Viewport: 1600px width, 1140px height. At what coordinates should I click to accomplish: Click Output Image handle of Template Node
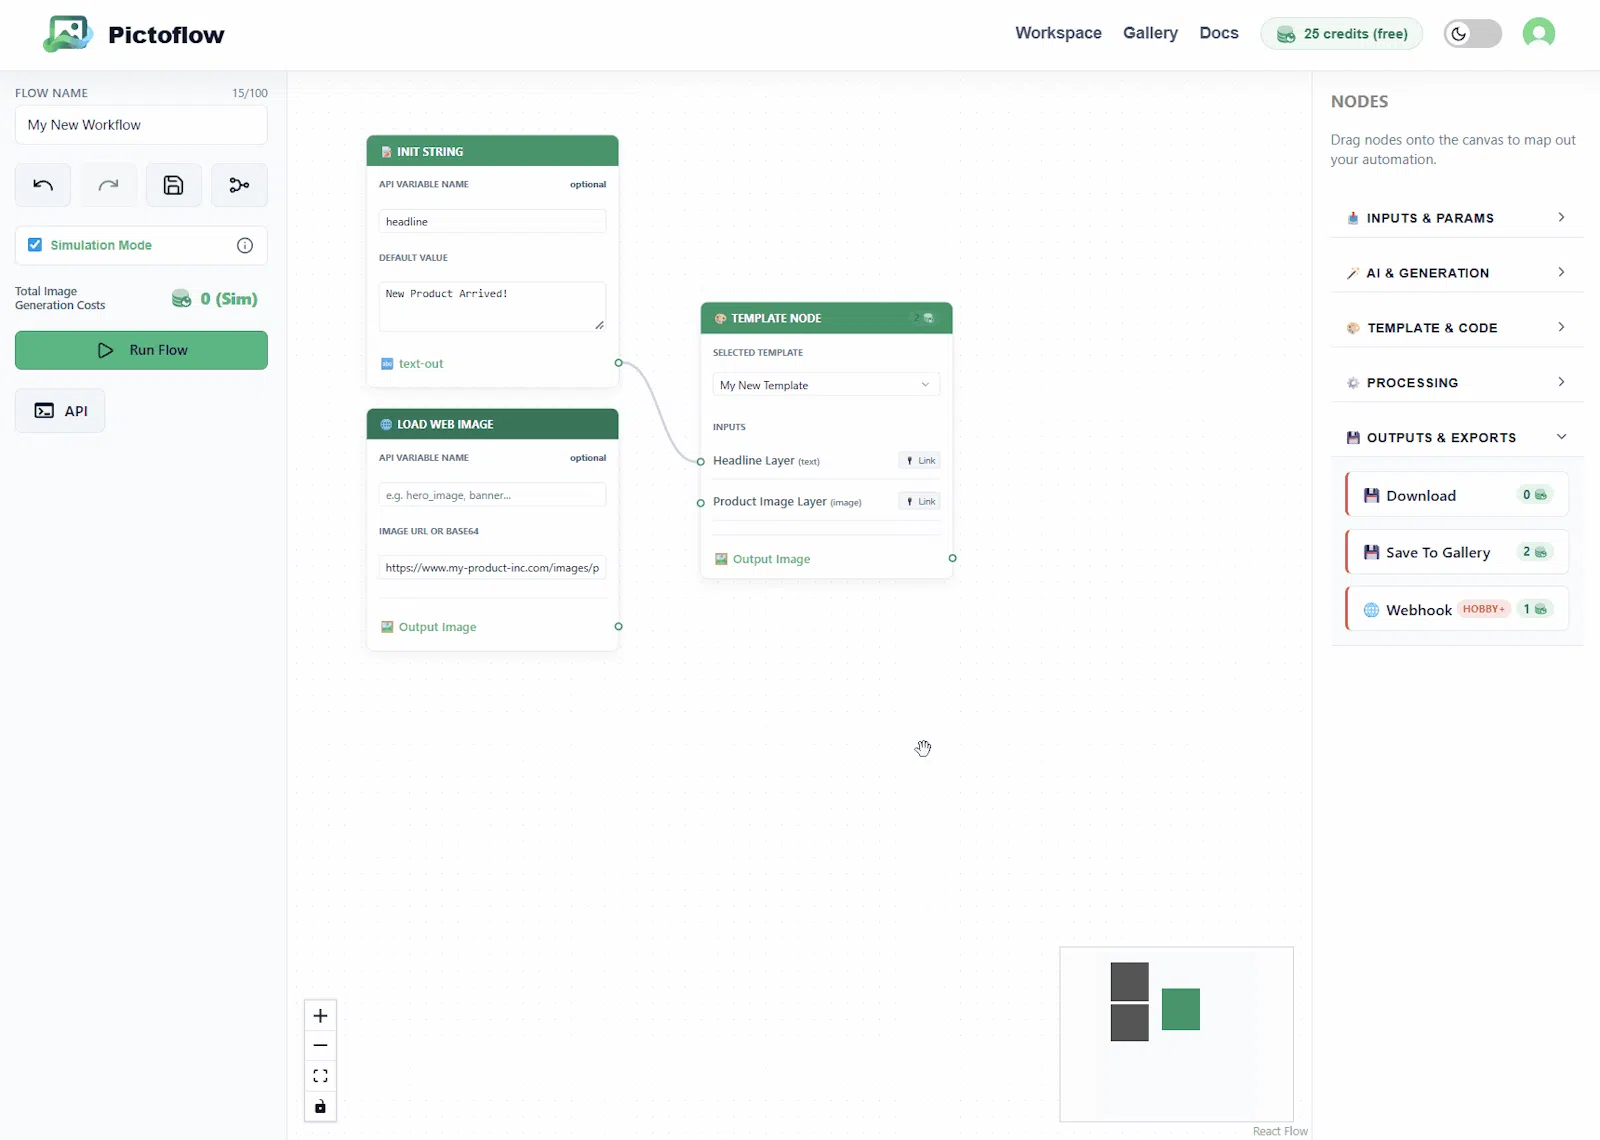(952, 558)
